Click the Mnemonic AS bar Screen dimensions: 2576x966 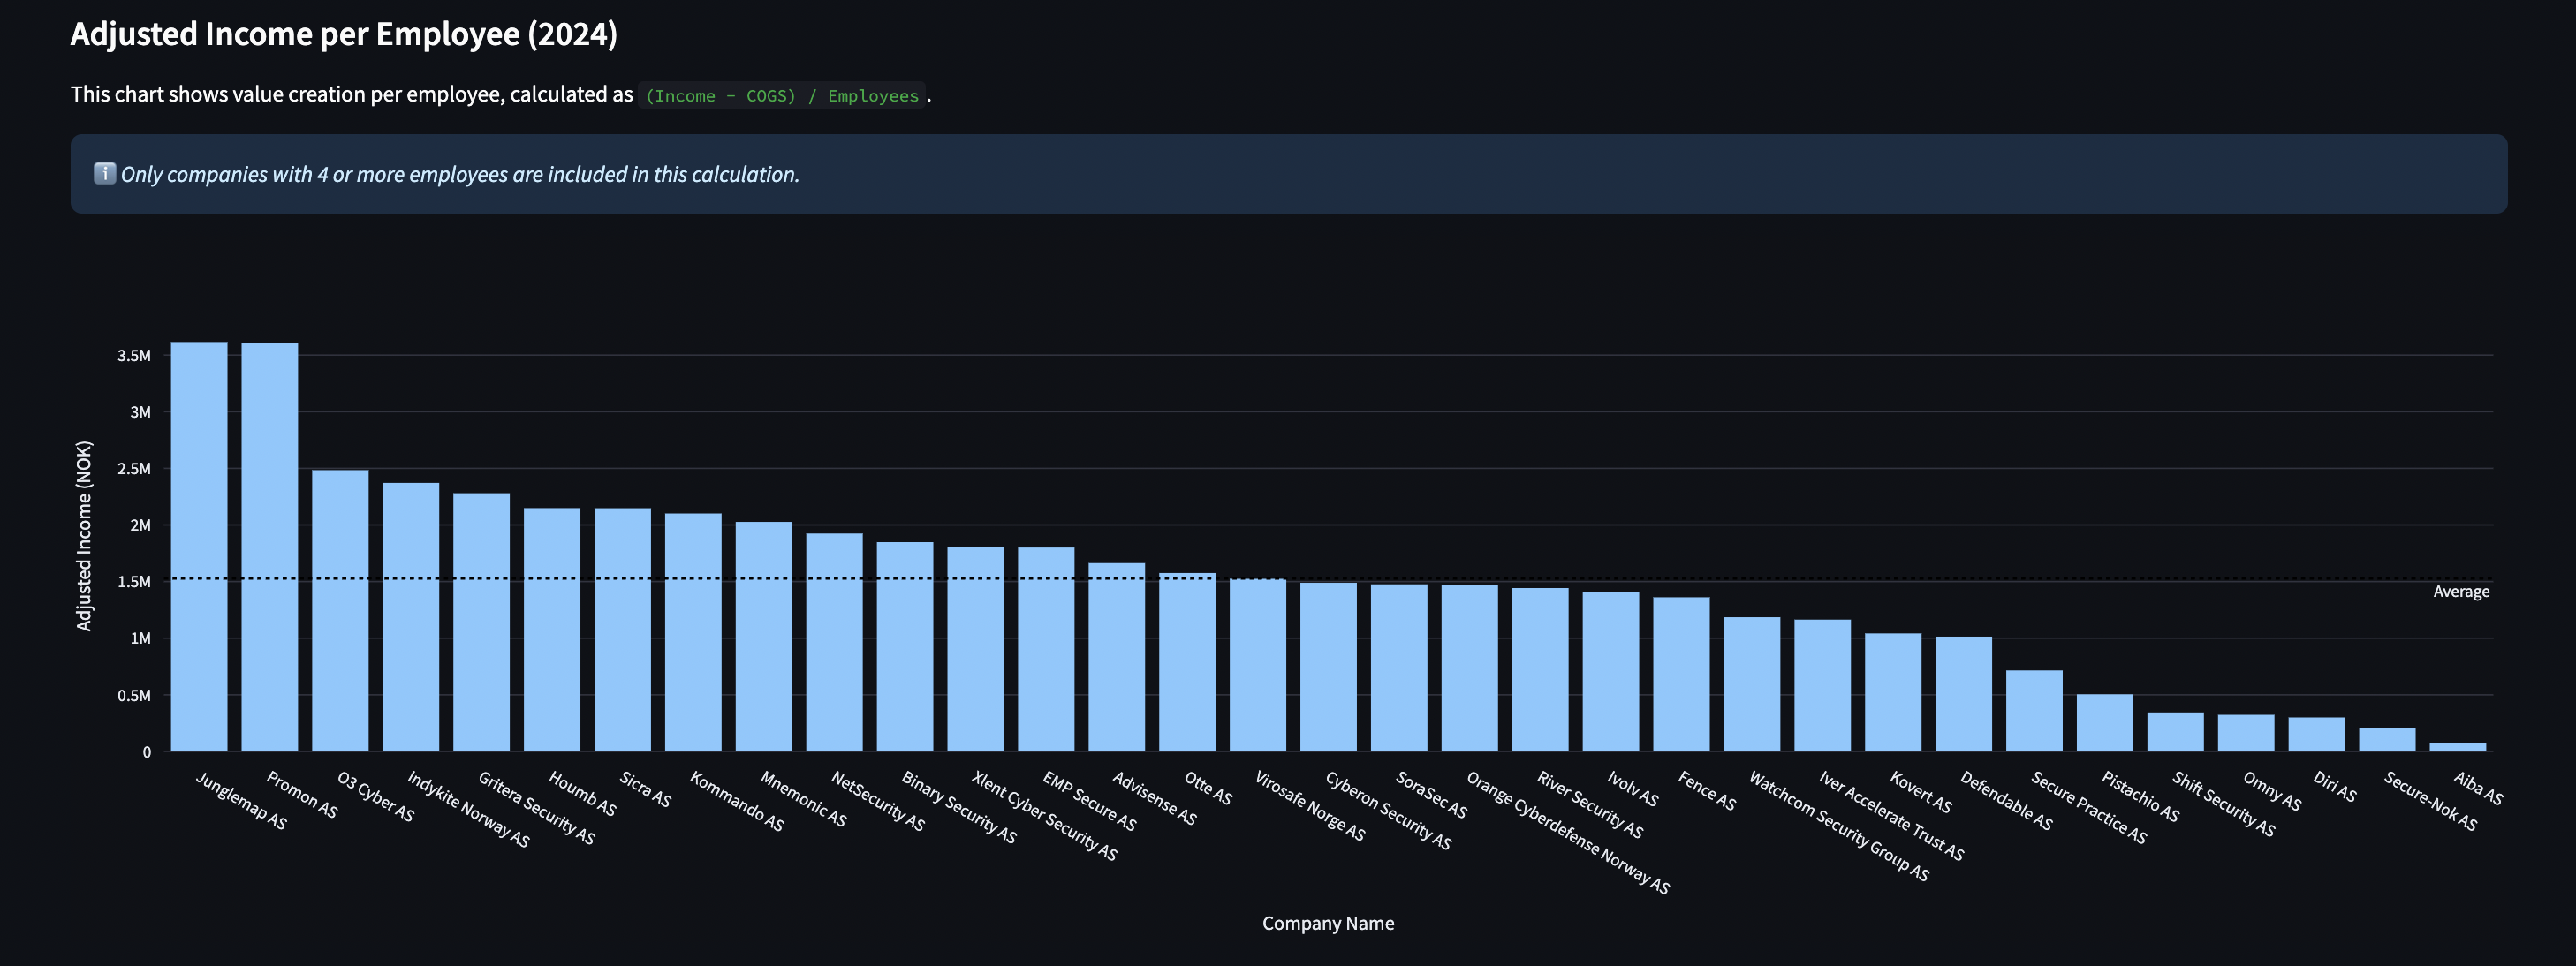764,637
